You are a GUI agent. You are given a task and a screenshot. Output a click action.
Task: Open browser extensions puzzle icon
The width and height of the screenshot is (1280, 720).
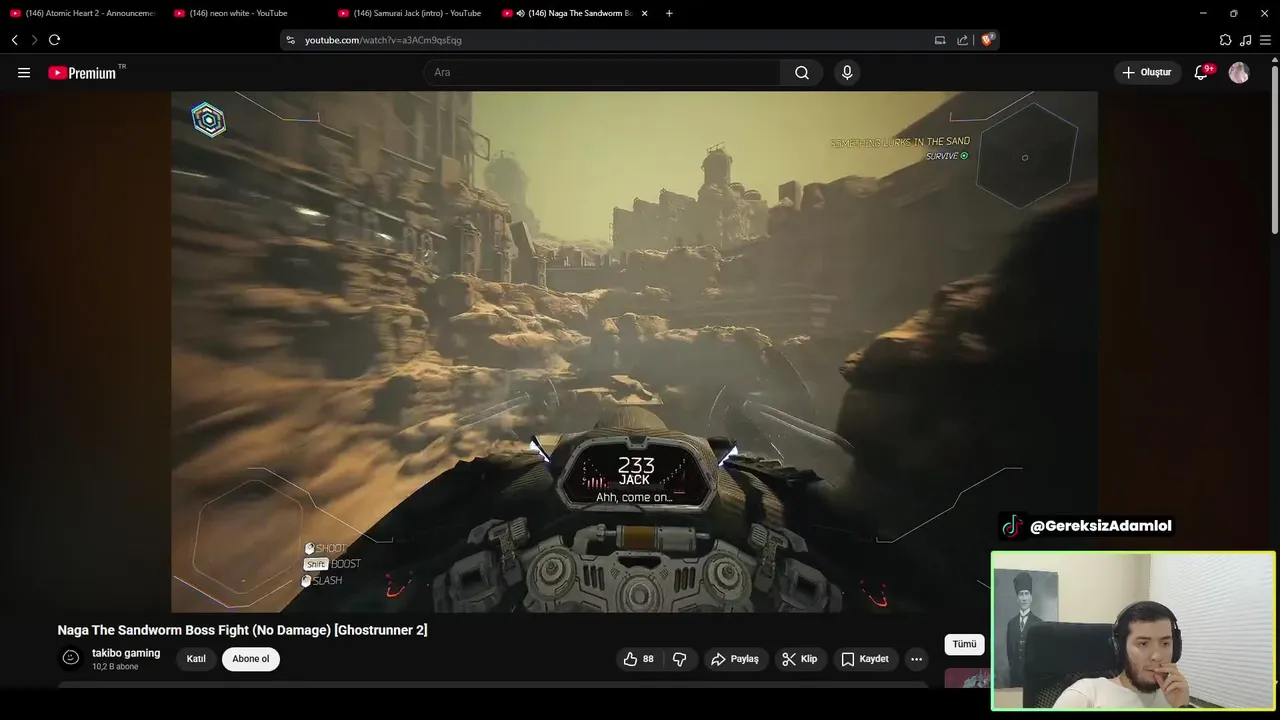1225,40
